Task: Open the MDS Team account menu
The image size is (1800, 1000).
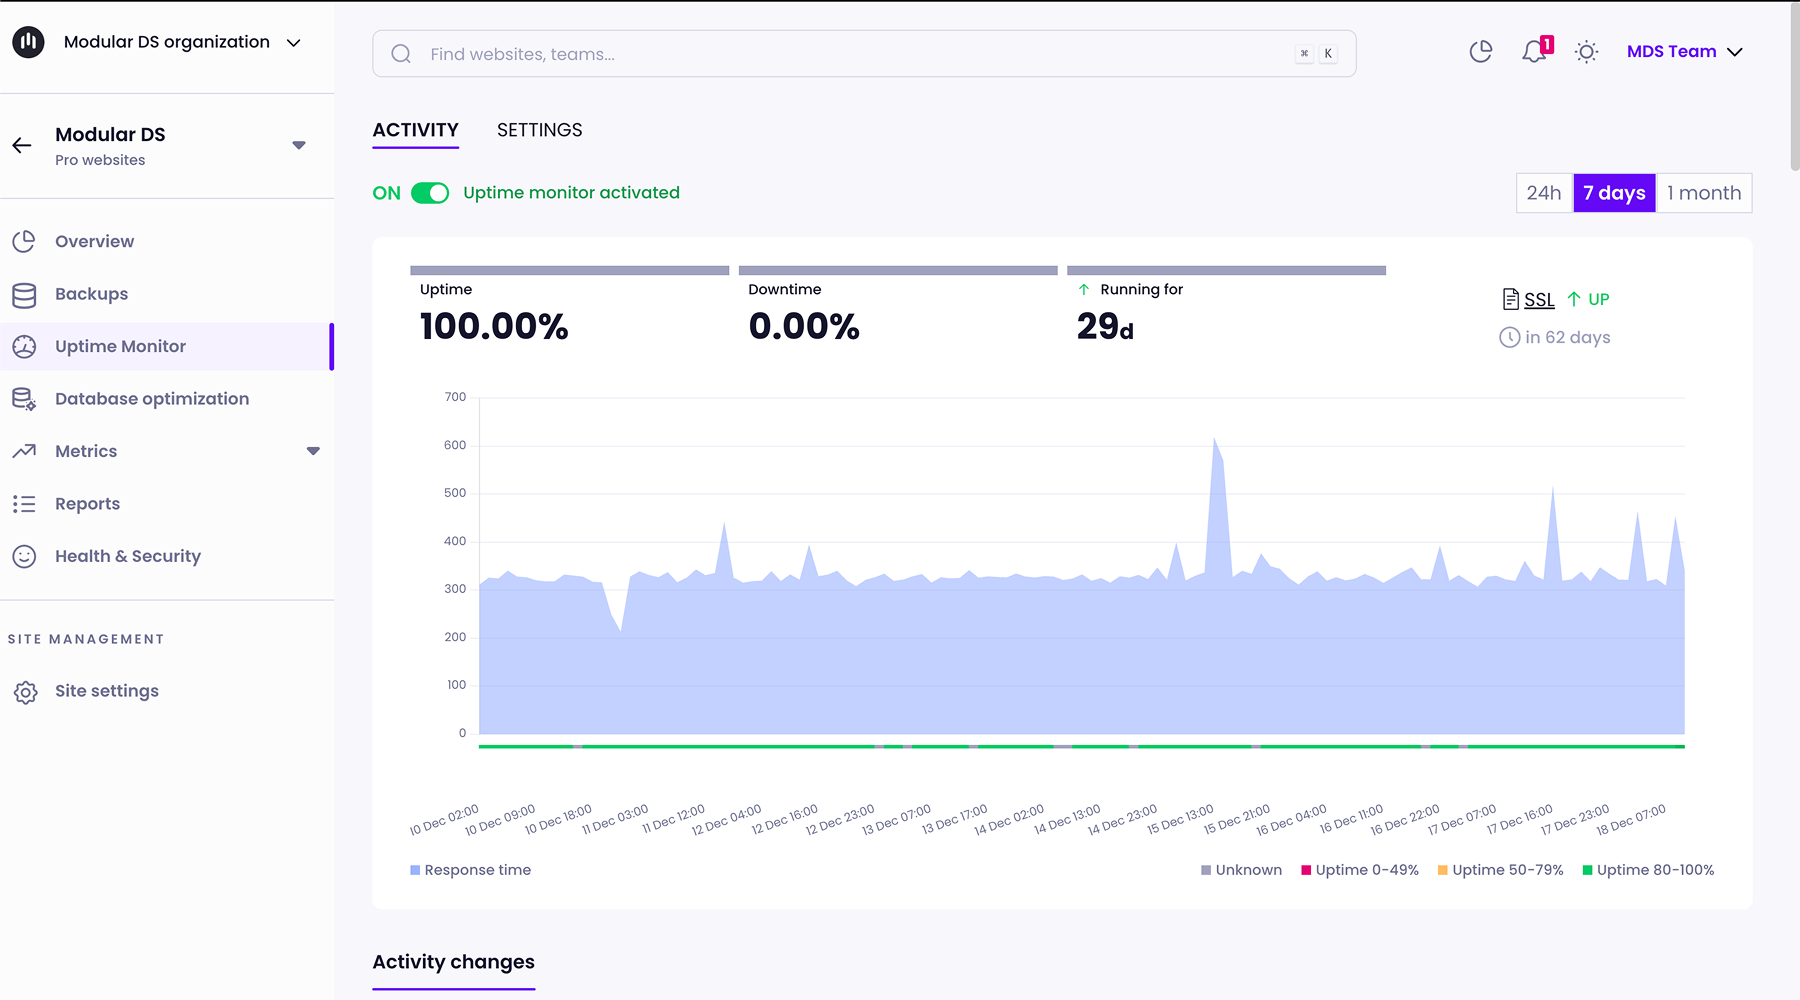Action: 1684,52
